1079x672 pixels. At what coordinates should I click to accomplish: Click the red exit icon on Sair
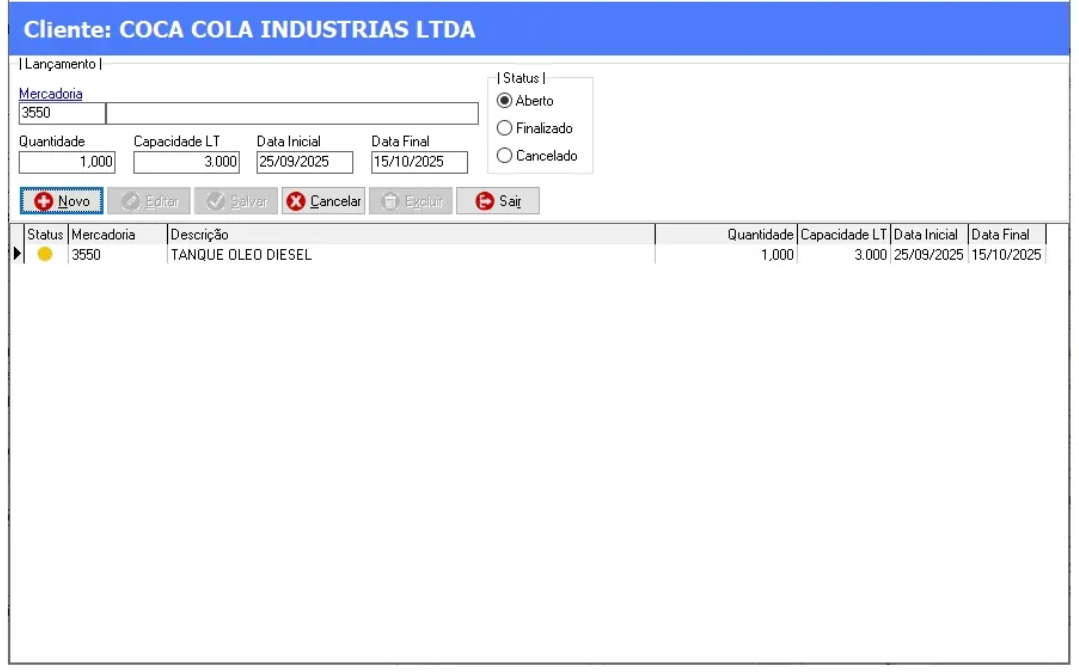pos(484,201)
